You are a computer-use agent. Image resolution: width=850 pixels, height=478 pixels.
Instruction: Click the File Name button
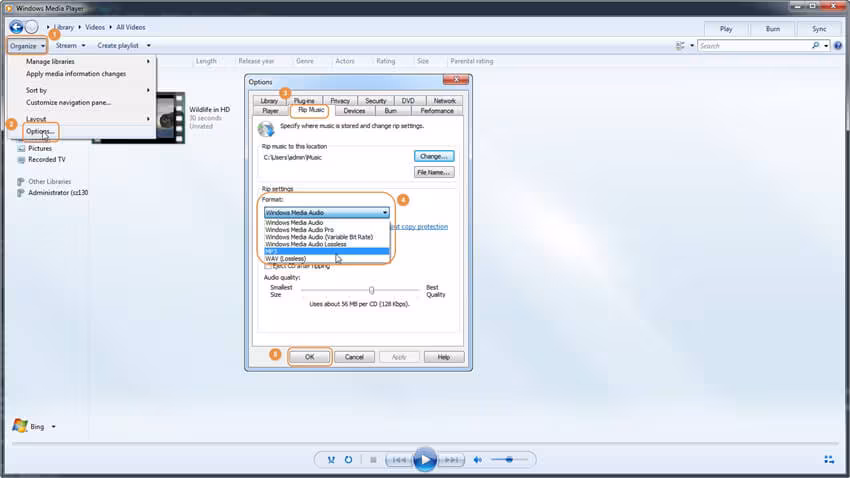coord(434,172)
